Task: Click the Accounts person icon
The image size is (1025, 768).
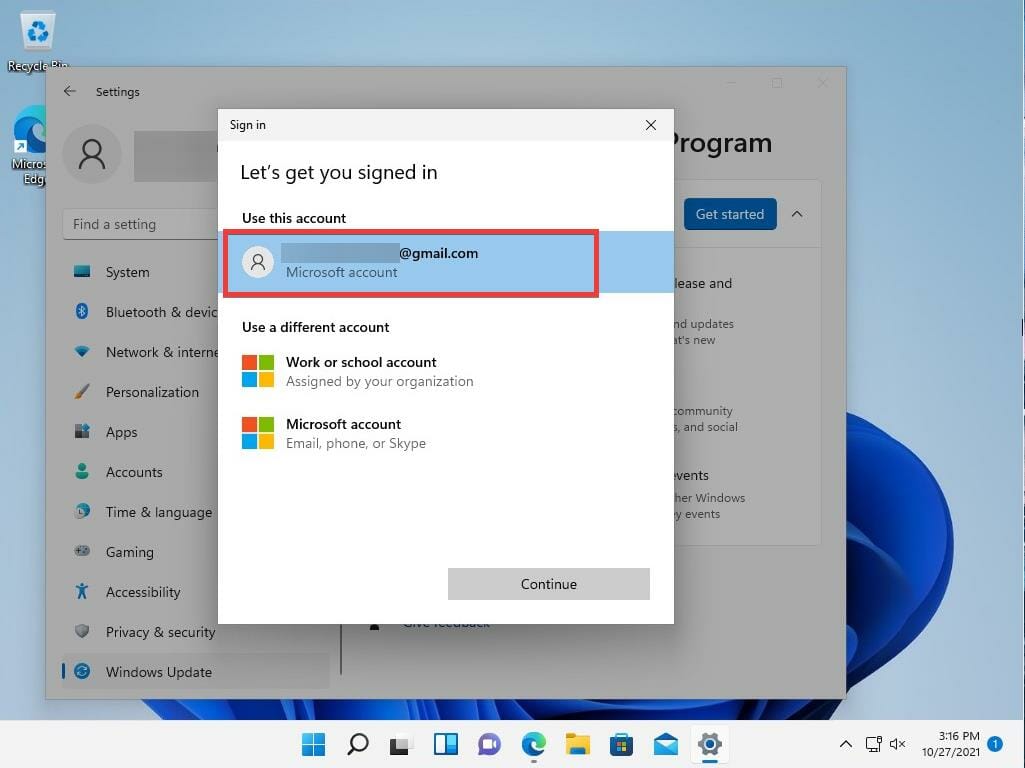Action: [x=82, y=471]
